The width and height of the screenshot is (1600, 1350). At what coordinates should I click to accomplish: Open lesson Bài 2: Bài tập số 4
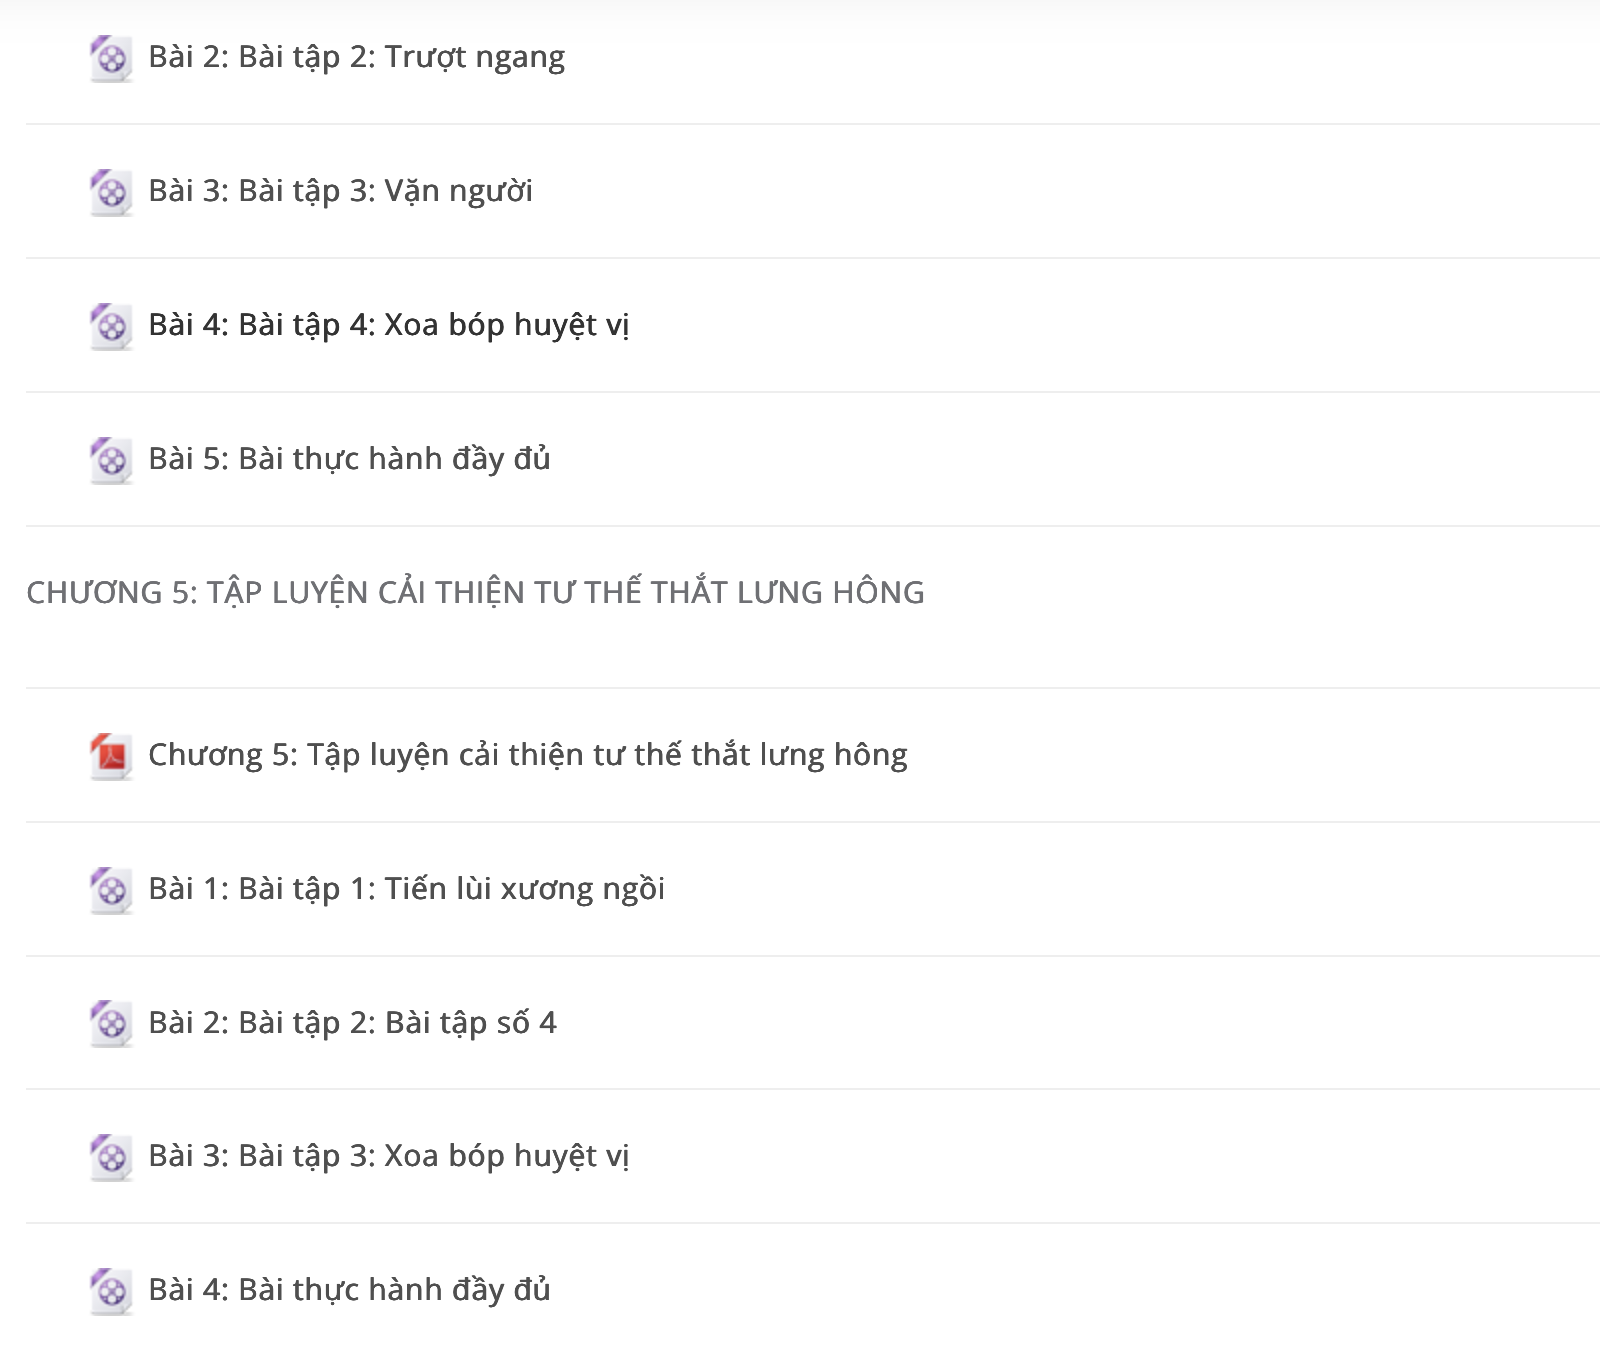point(352,1023)
